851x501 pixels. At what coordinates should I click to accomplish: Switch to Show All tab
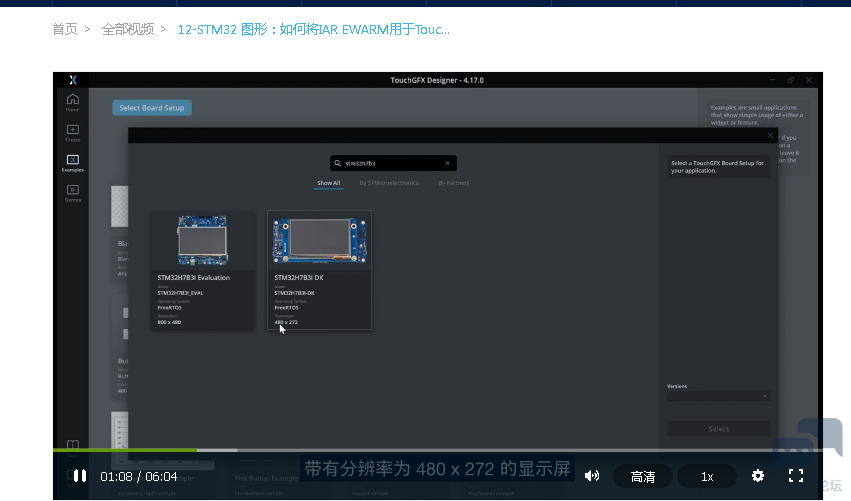click(328, 183)
